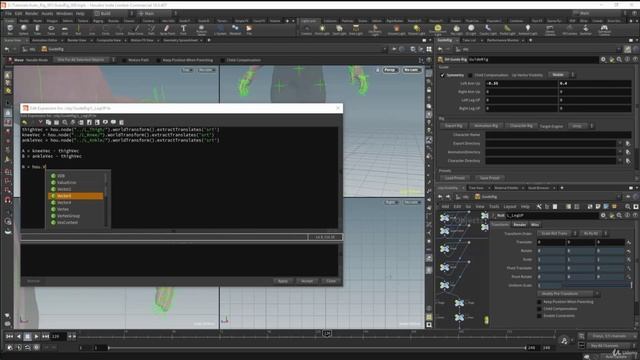Select the Metaball shelf tool

point(235,29)
